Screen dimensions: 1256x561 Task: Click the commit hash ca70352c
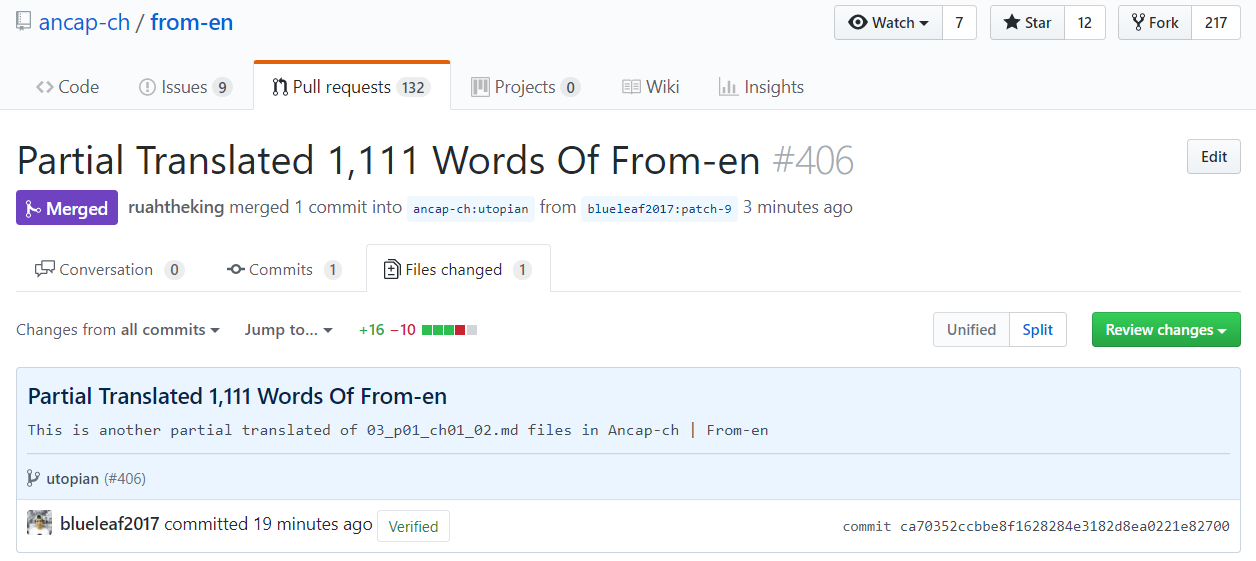pos(1064,526)
